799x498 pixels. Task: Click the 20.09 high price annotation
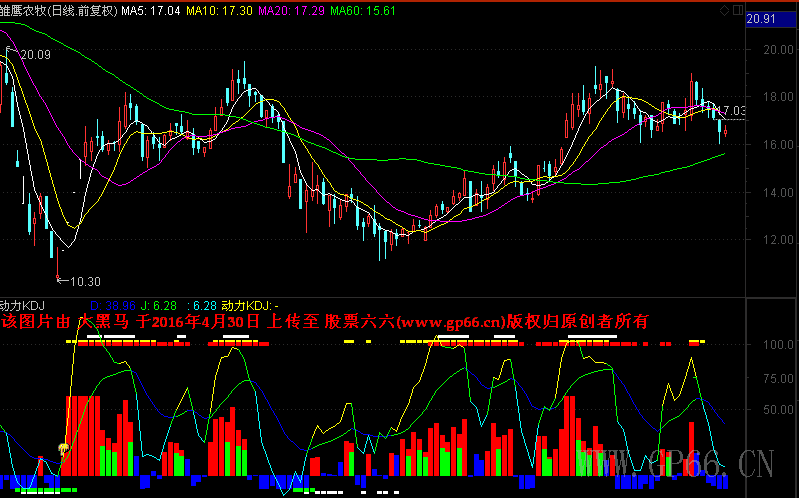coord(35,54)
